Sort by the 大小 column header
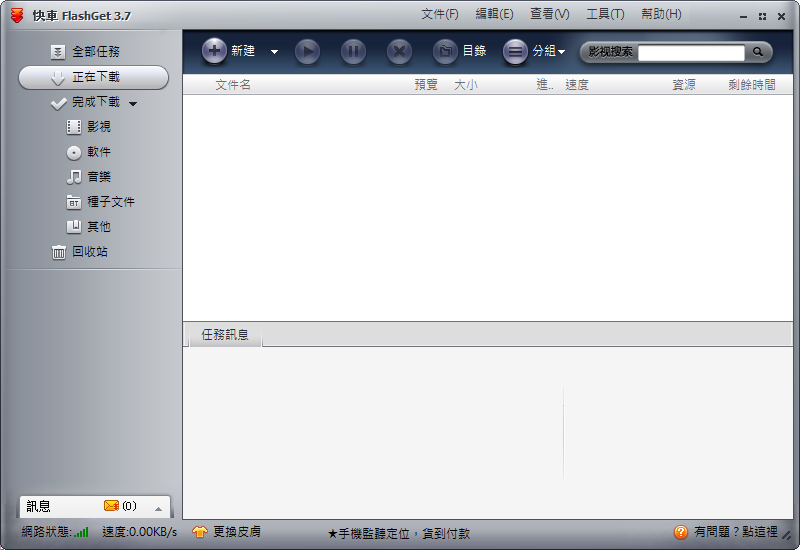This screenshot has height=550, width=800. (x=466, y=85)
